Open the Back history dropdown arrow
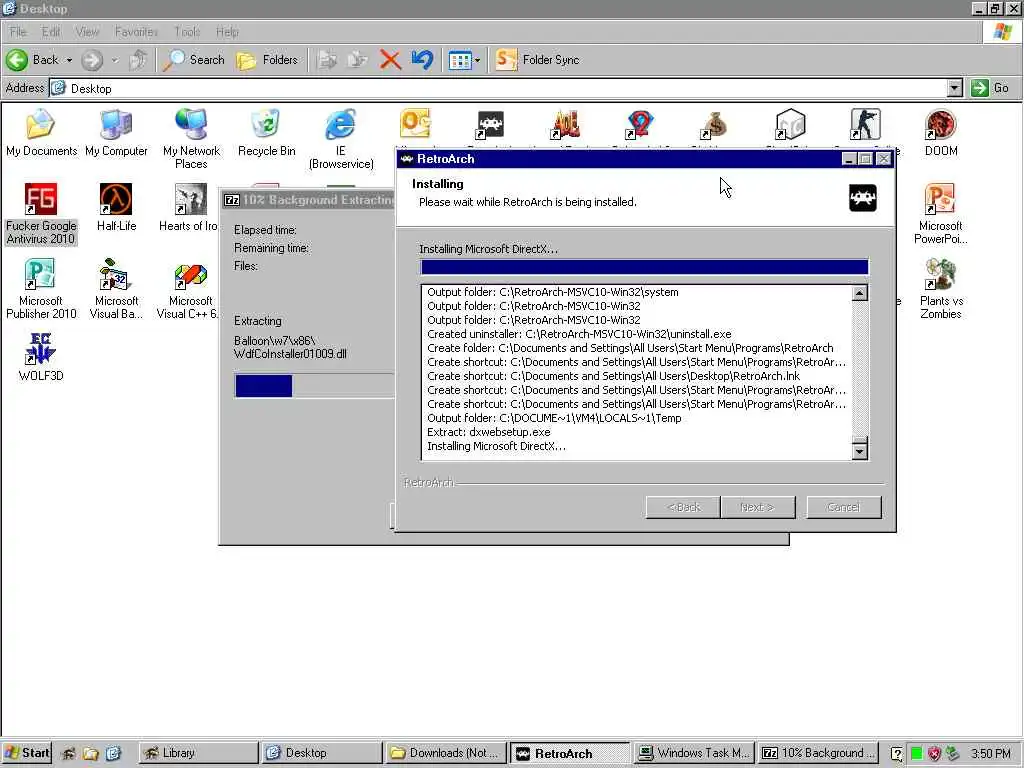The height and width of the screenshot is (768, 1024). coord(69,60)
